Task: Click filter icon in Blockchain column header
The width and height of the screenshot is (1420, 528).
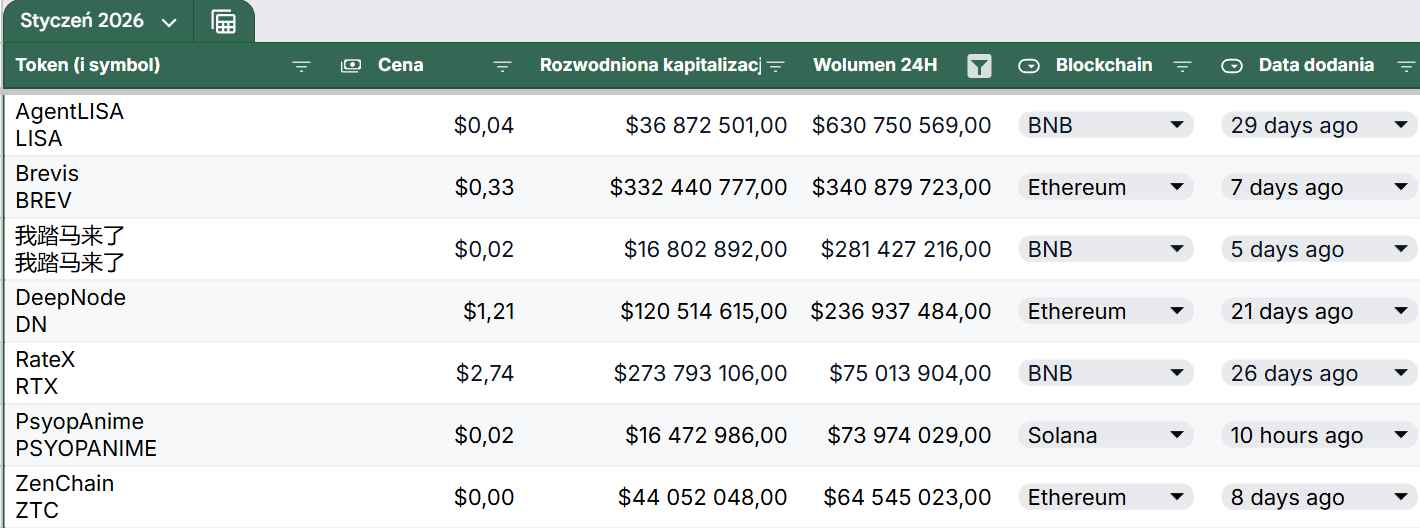Action: coord(1182,66)
